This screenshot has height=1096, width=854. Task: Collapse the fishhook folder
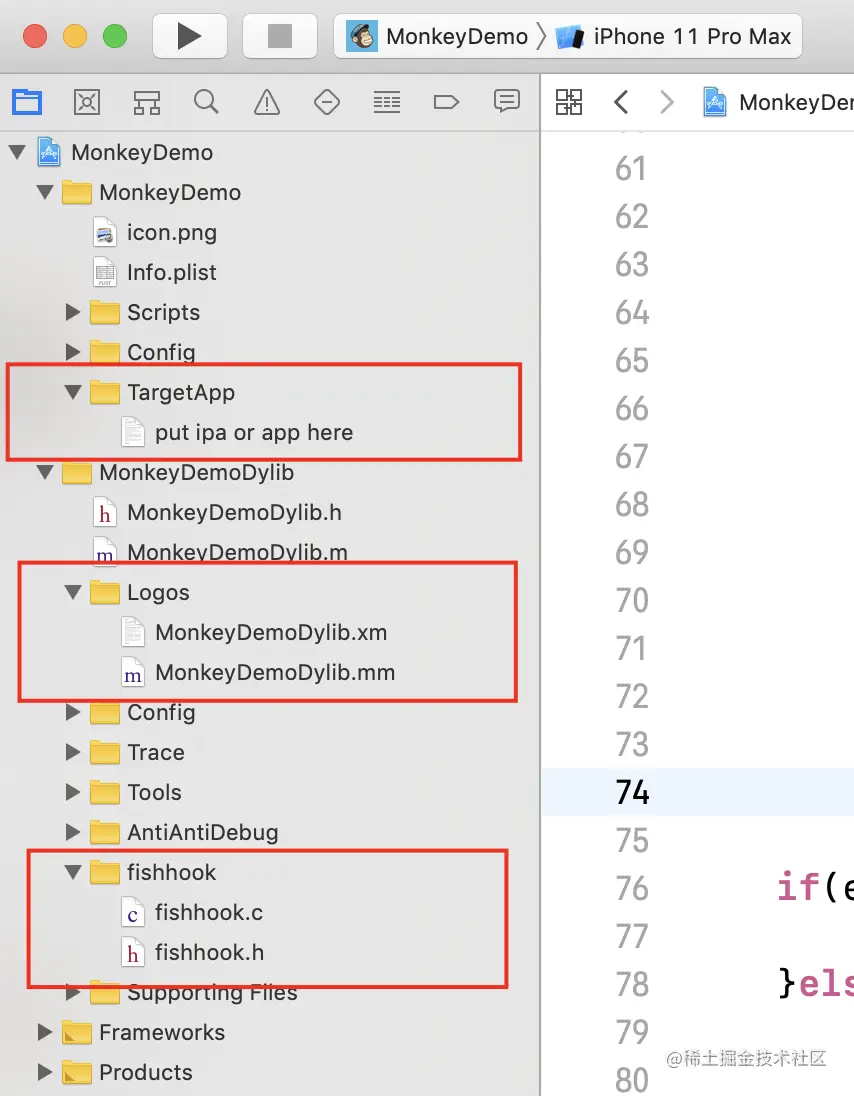pyautogui.click(x=73, y=872)
